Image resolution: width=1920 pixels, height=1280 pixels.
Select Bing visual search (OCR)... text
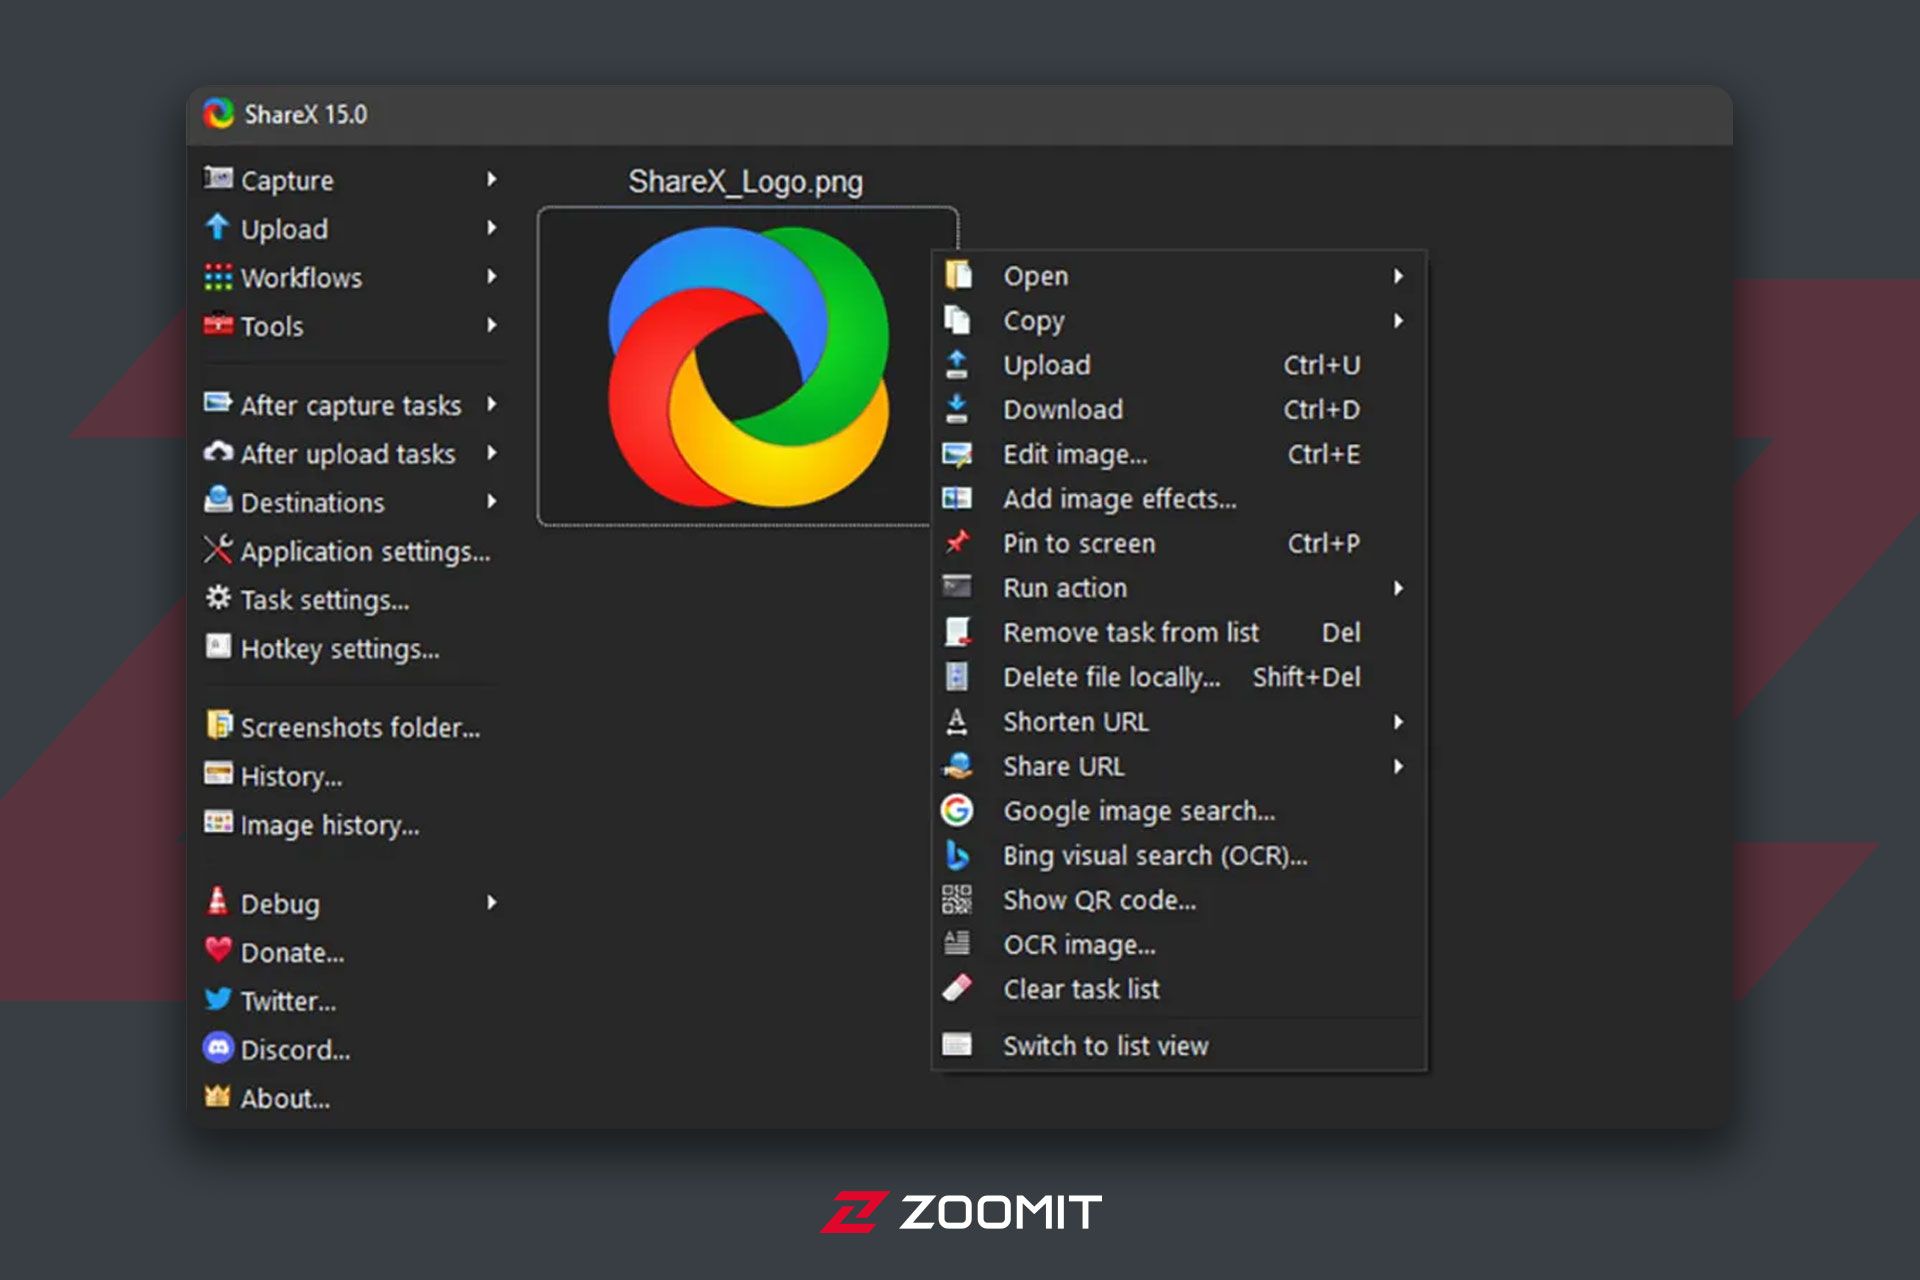[1155, 856]
